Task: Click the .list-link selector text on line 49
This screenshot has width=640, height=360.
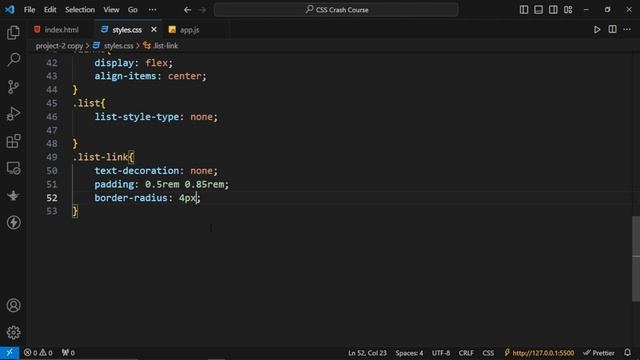Action: pos(100,157)
